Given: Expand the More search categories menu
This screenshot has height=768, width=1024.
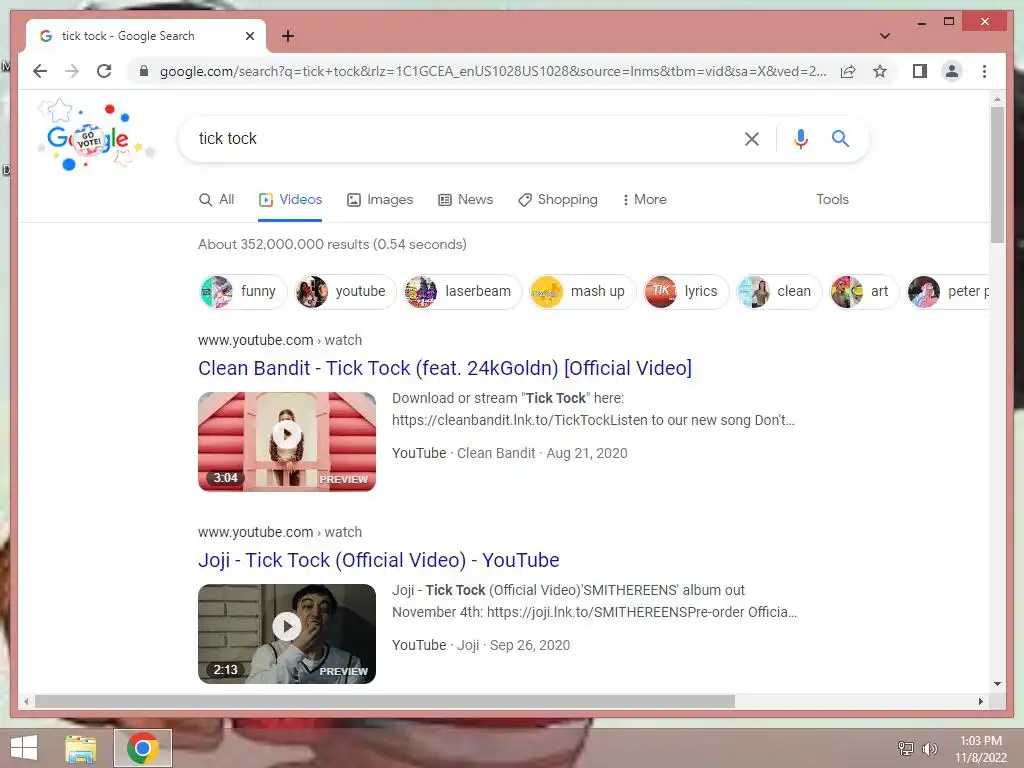Looking at the screenshot, I should (x=645, y=199).
